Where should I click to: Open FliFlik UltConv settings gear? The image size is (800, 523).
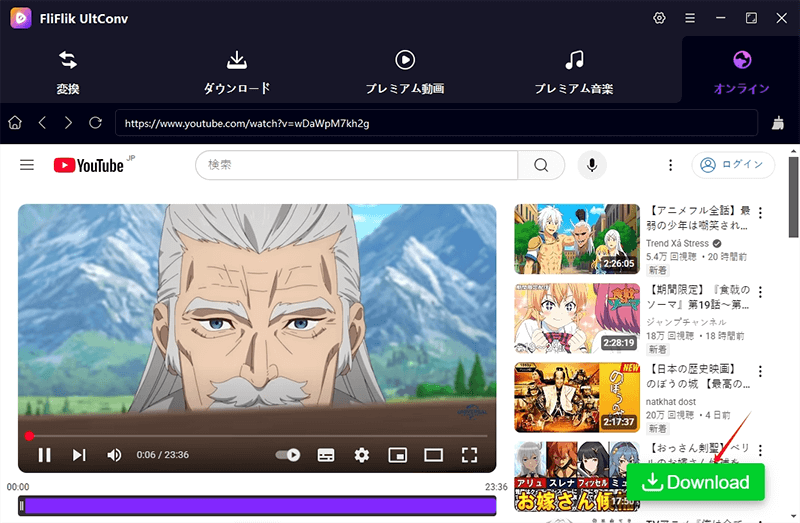coord(659,18)
